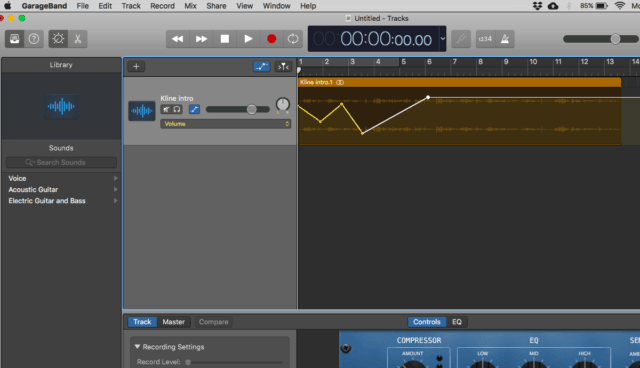The height and width of the screenshot is (368, 640).
Task: Open the Library panel button
Action: (x=14, y=39)
